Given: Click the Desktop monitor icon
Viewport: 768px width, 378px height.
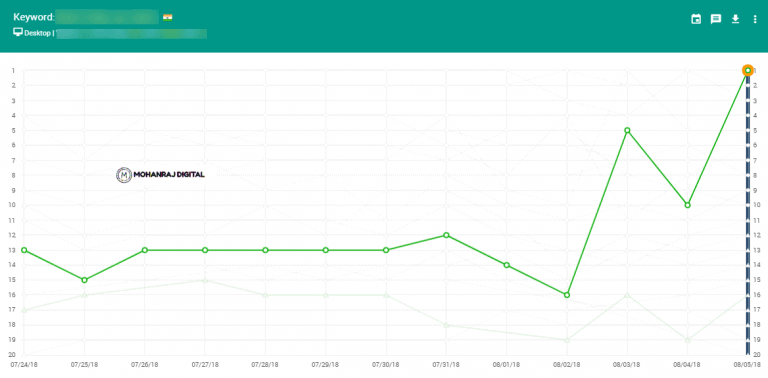Looking at the screenshot, I should click(18, 32).
